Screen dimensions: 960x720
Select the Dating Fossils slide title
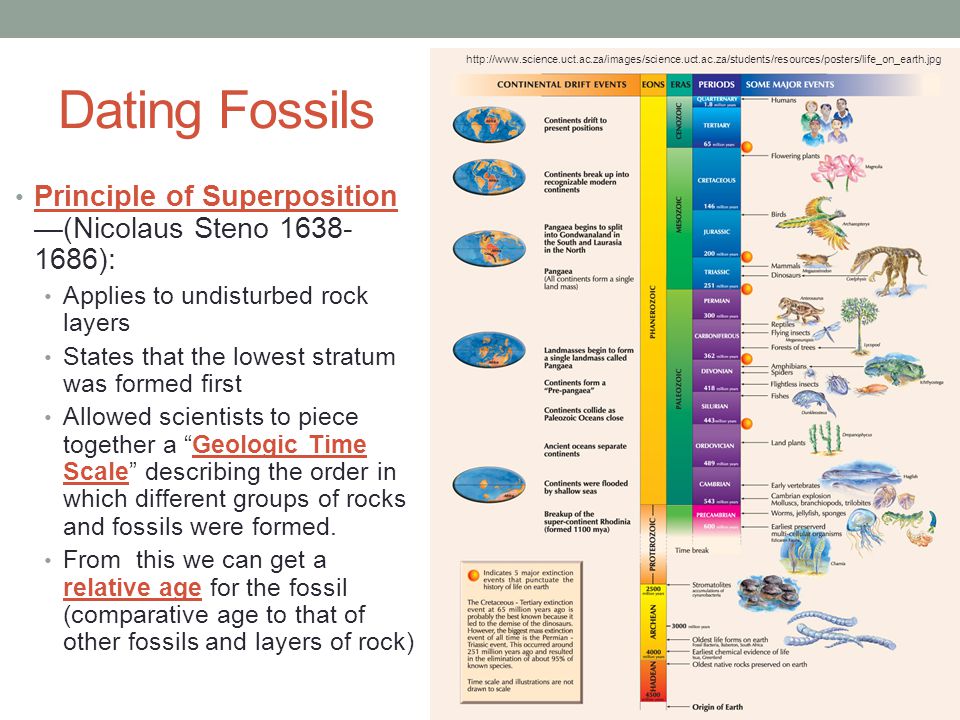point(217,110)
